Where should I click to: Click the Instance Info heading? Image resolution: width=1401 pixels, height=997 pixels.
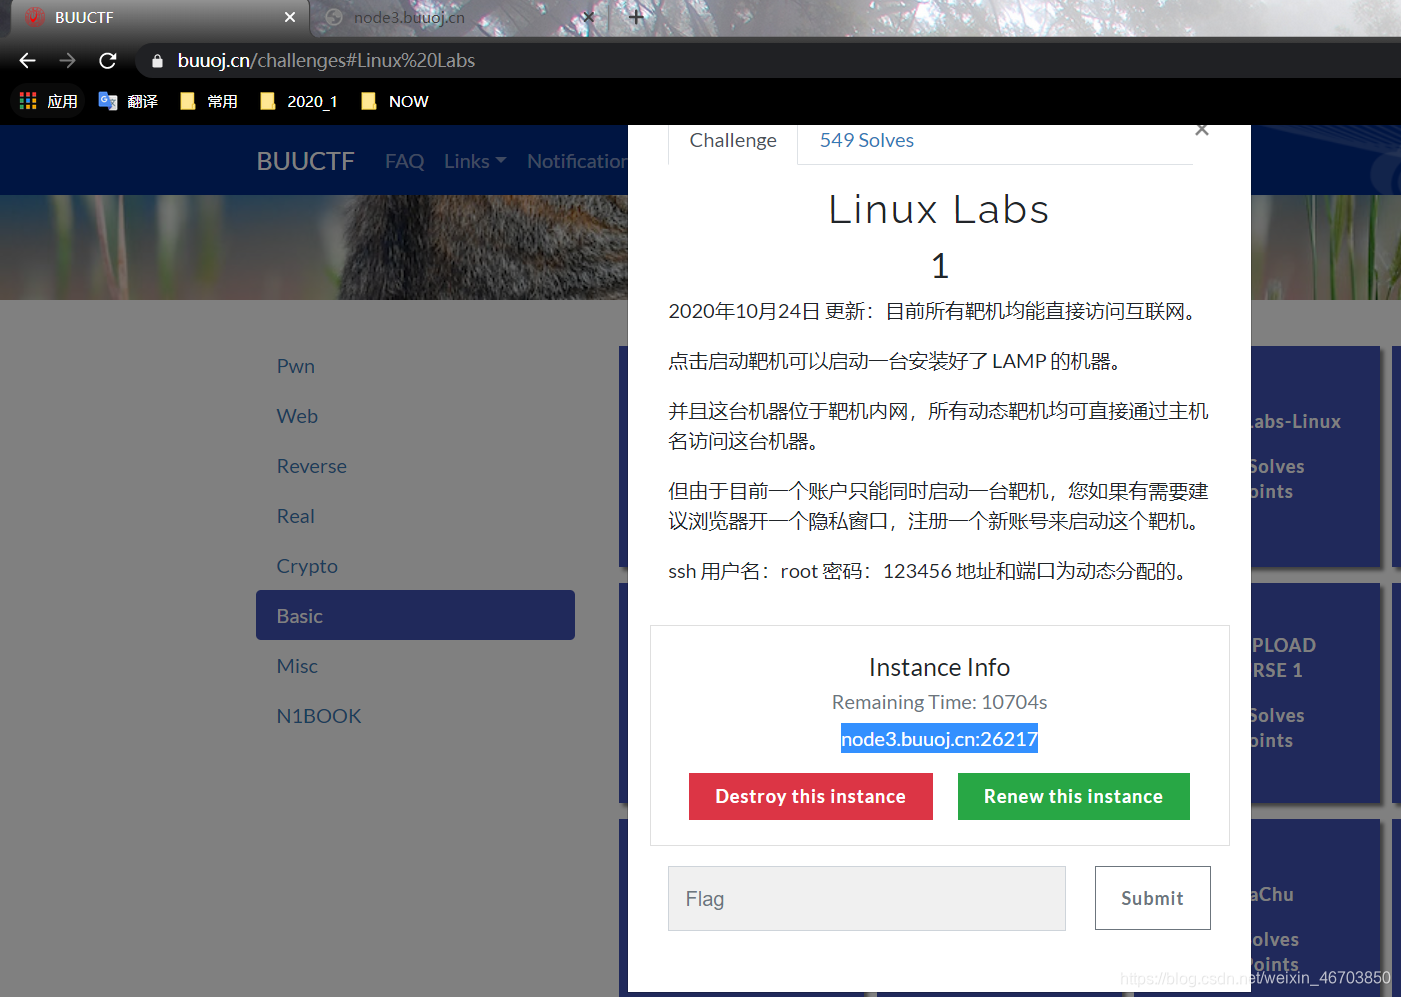tap(939, 667)
